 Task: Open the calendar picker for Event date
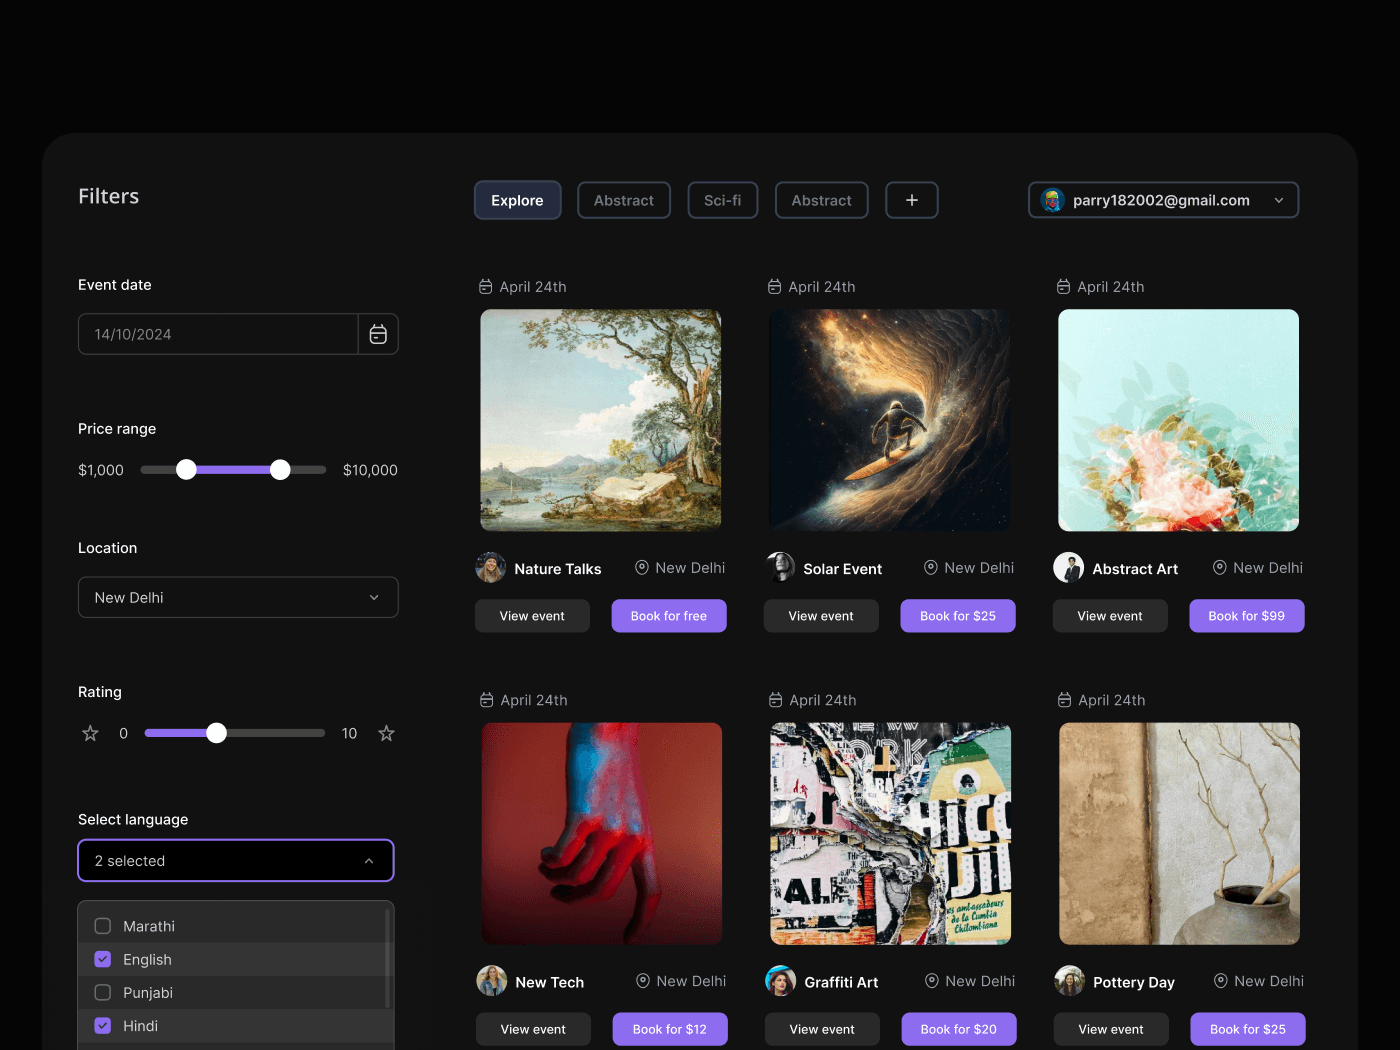pyautogui.click(x=378, y=334)
